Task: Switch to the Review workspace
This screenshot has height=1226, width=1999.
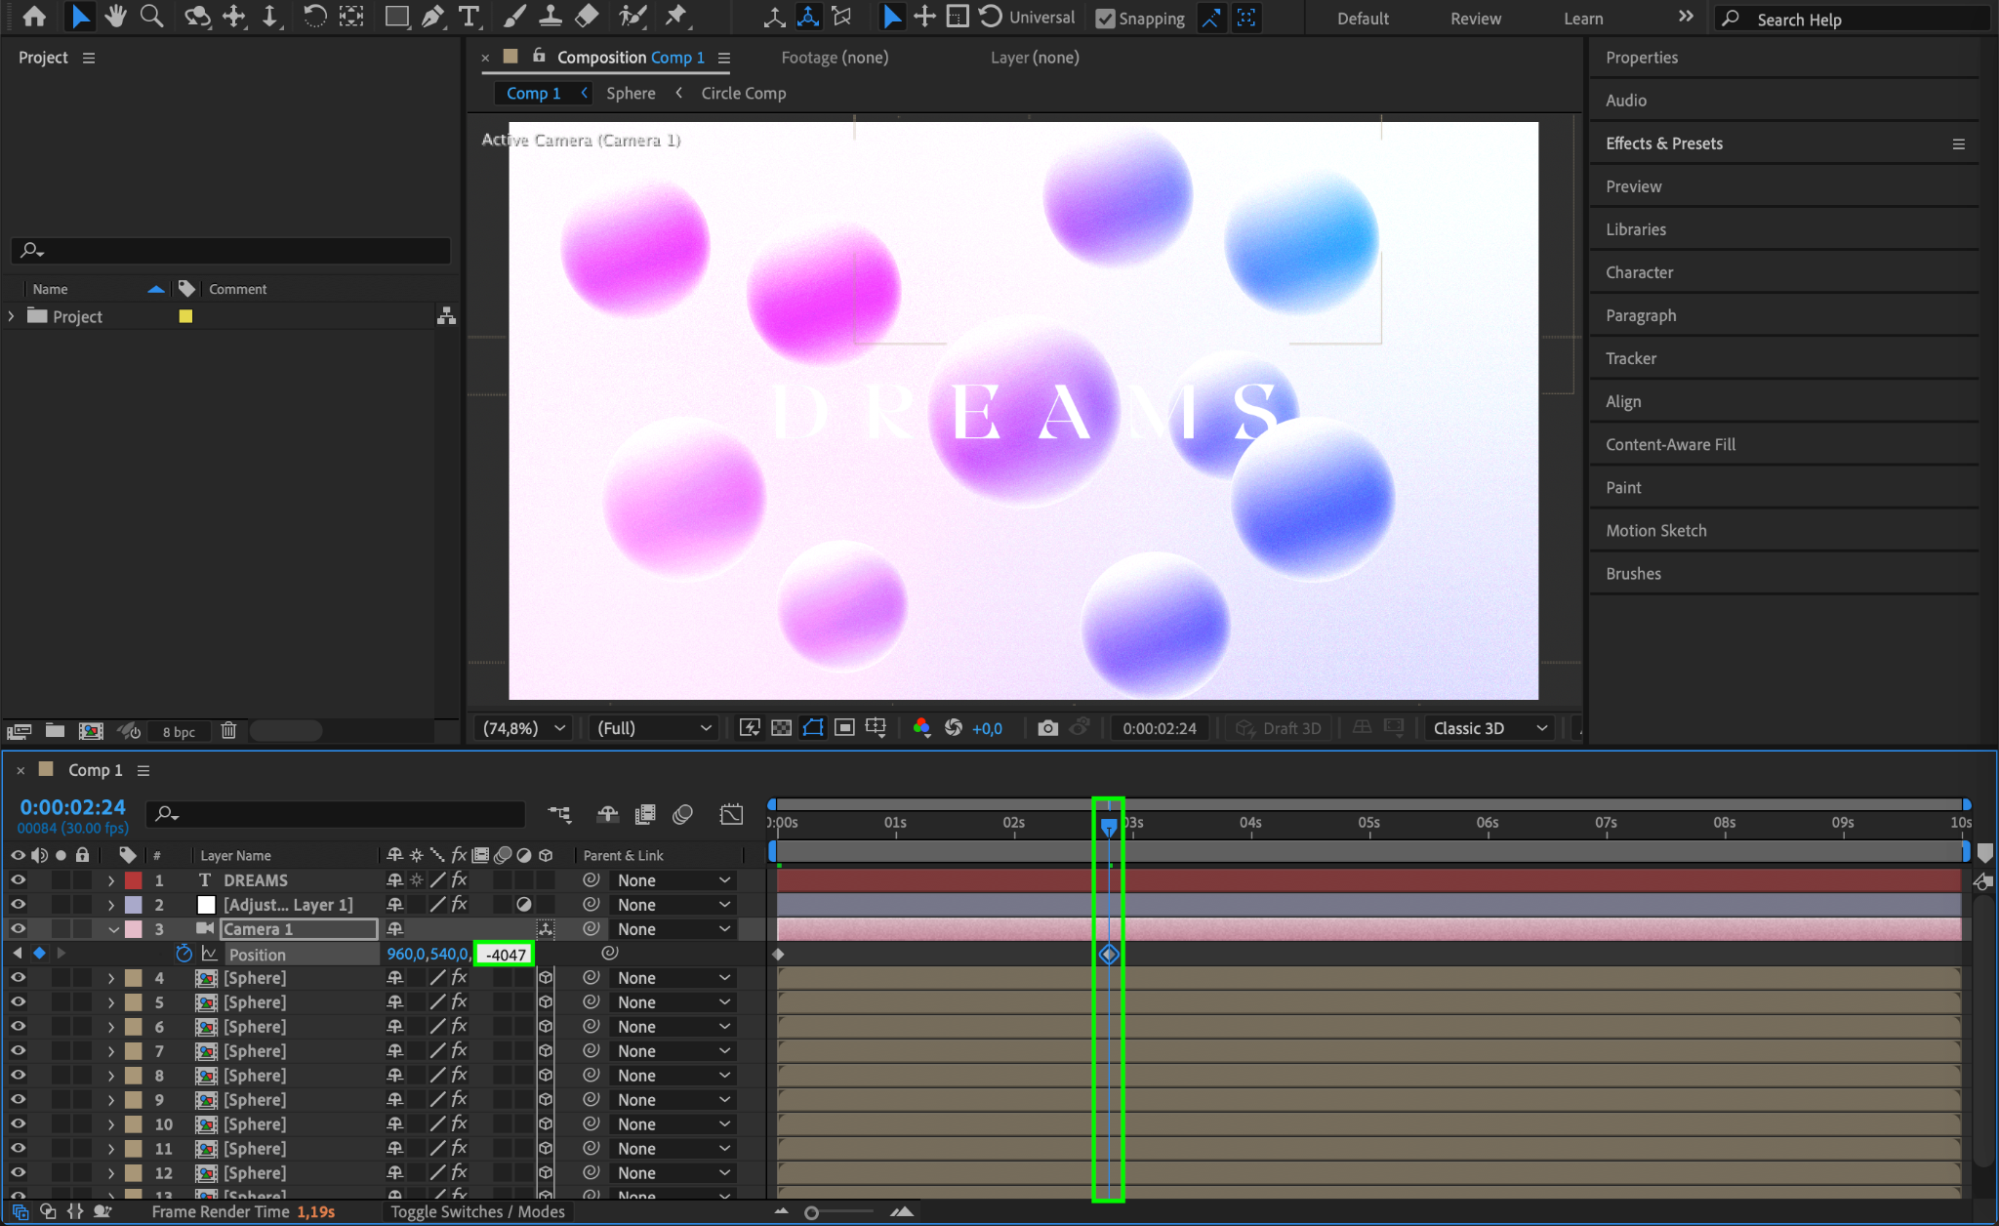Action: click(1475, 18)
